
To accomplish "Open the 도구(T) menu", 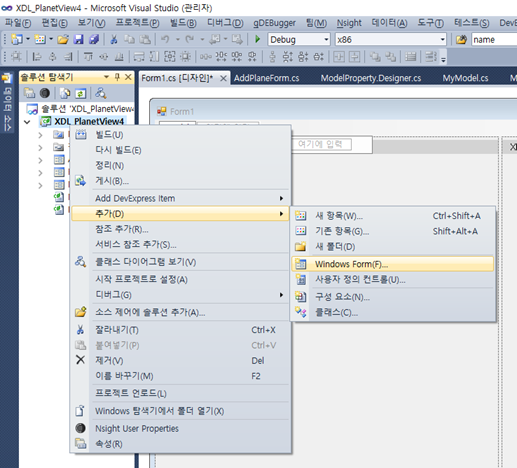I will tap(430, 23).
